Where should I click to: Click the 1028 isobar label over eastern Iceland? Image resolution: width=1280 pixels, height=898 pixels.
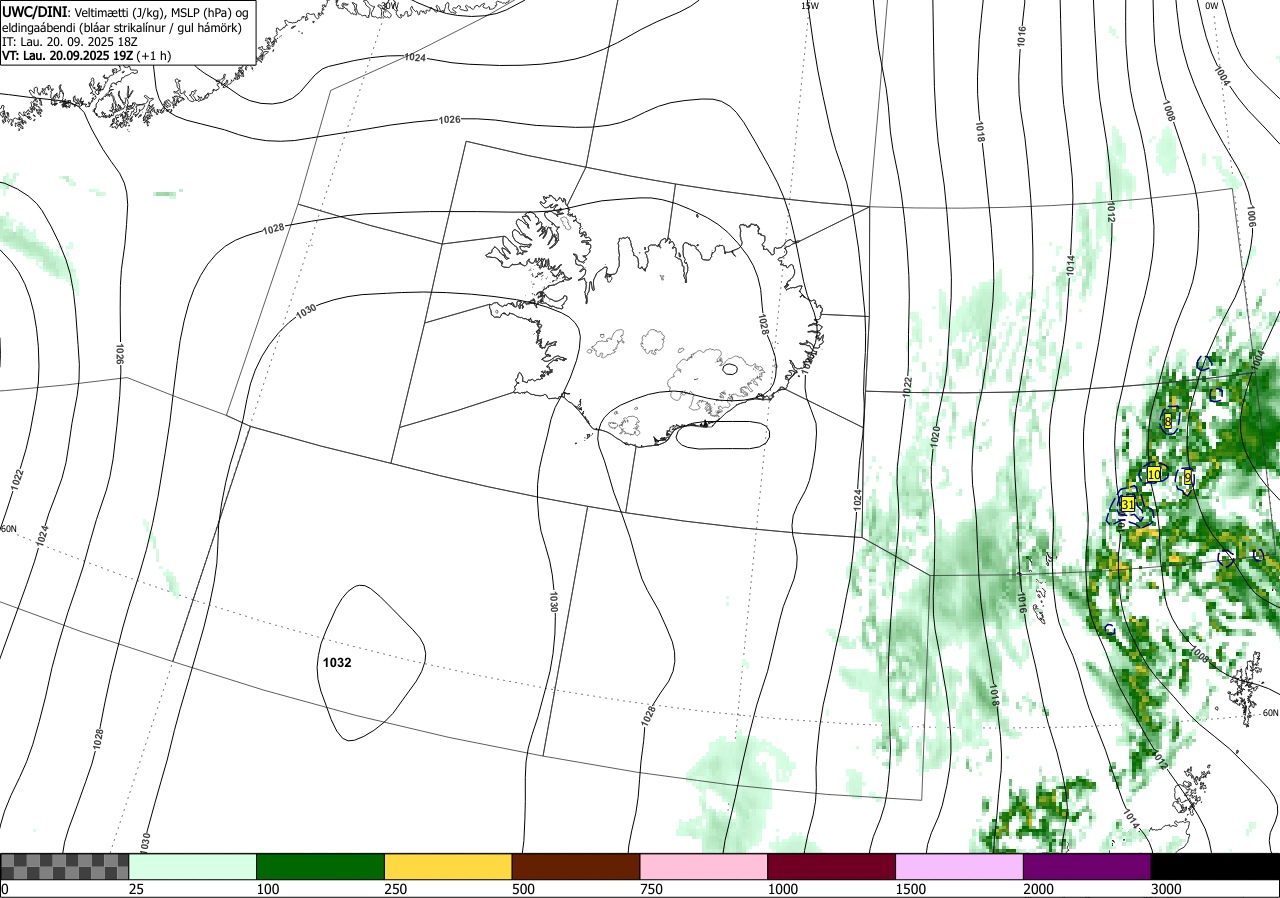pos(763,324)
